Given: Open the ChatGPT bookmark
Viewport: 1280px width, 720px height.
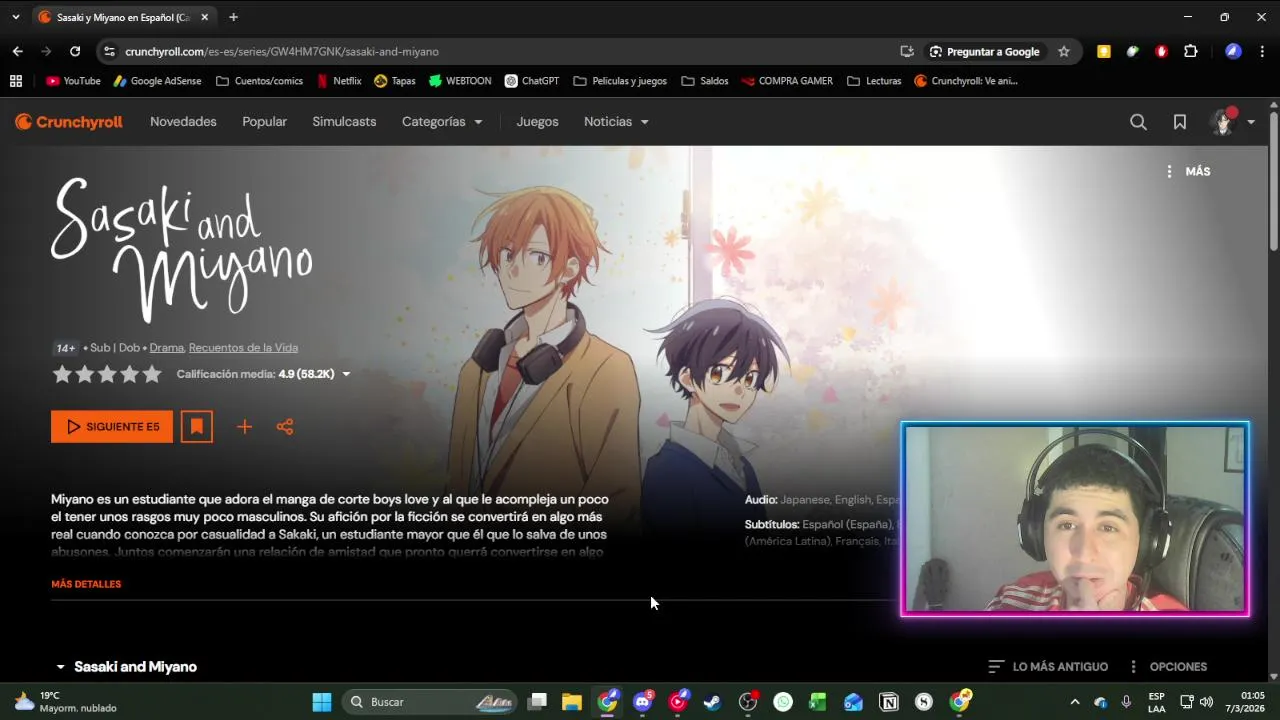Looking at the screenshot, I should point(531,81).
